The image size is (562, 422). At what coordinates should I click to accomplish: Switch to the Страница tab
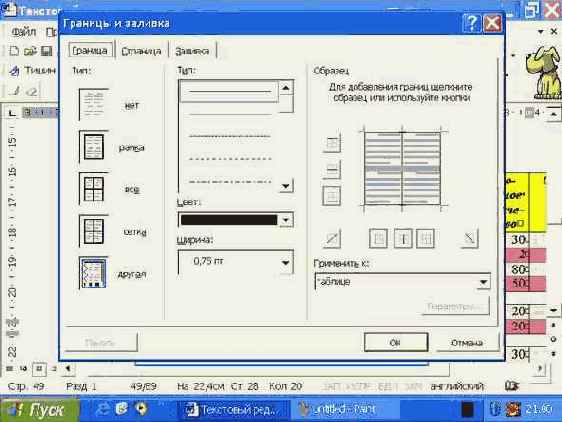point(141,51)
